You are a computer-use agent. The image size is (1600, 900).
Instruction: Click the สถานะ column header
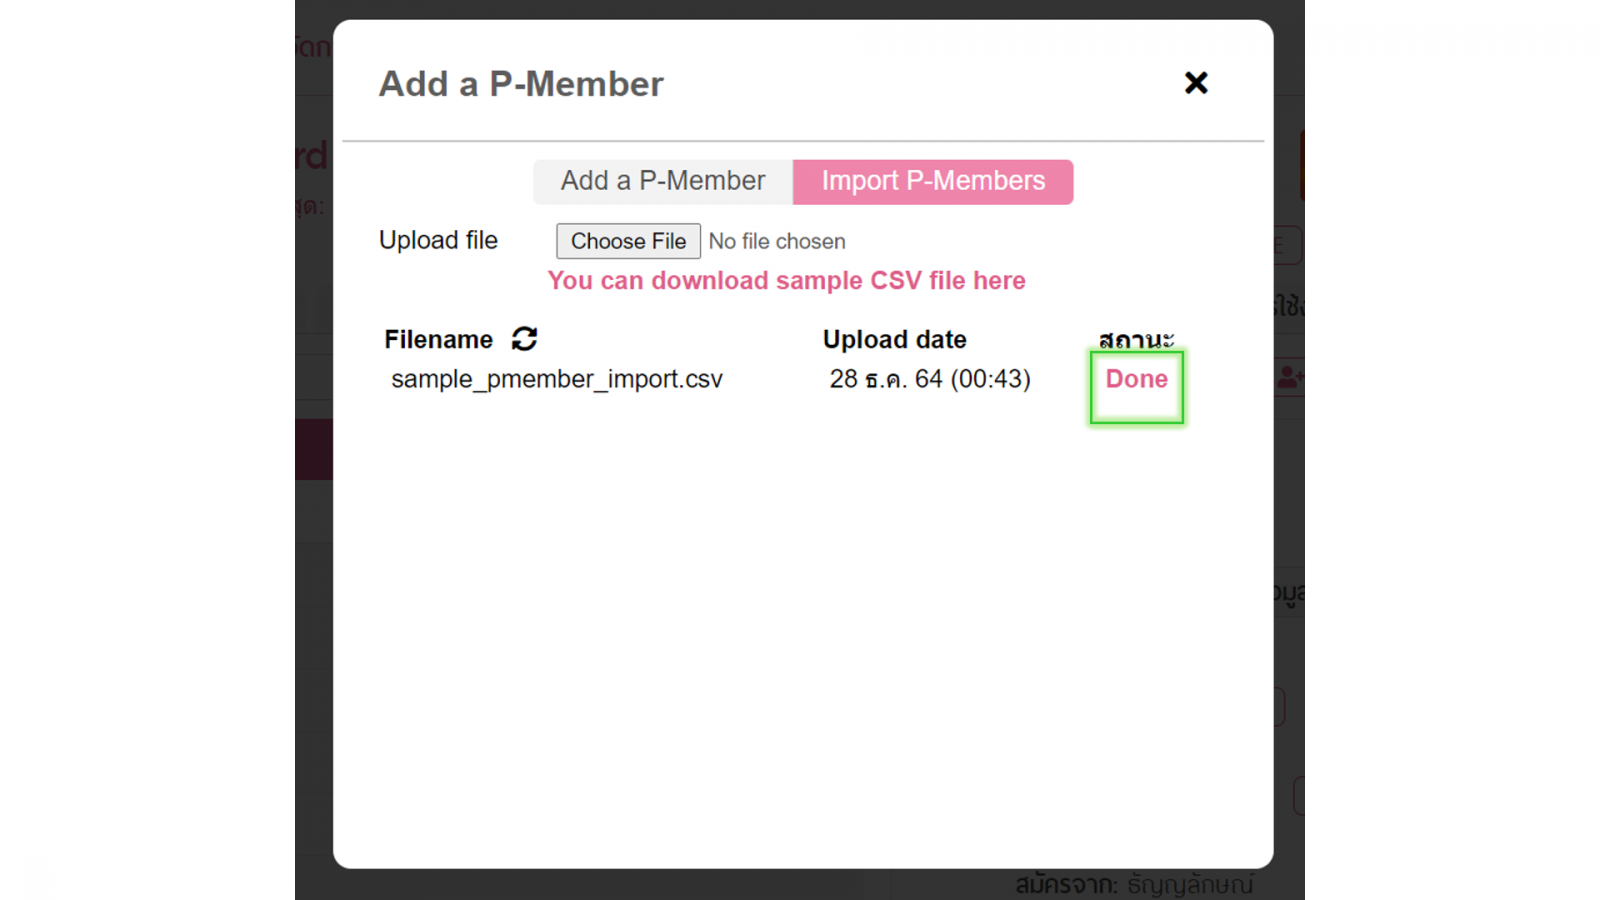click(1136, 340)
